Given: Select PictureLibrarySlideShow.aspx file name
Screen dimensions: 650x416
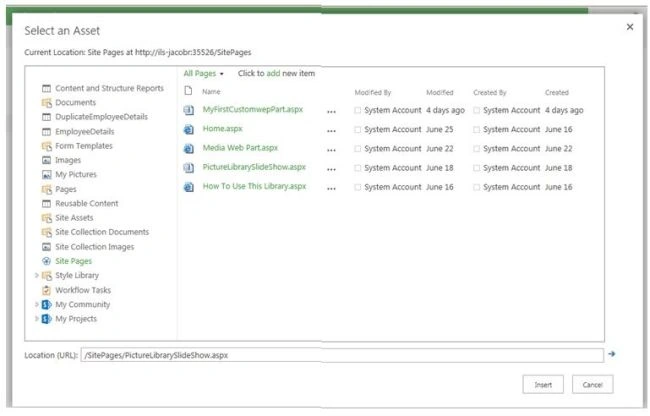Looking at the screenshot, I should (254, 167).
